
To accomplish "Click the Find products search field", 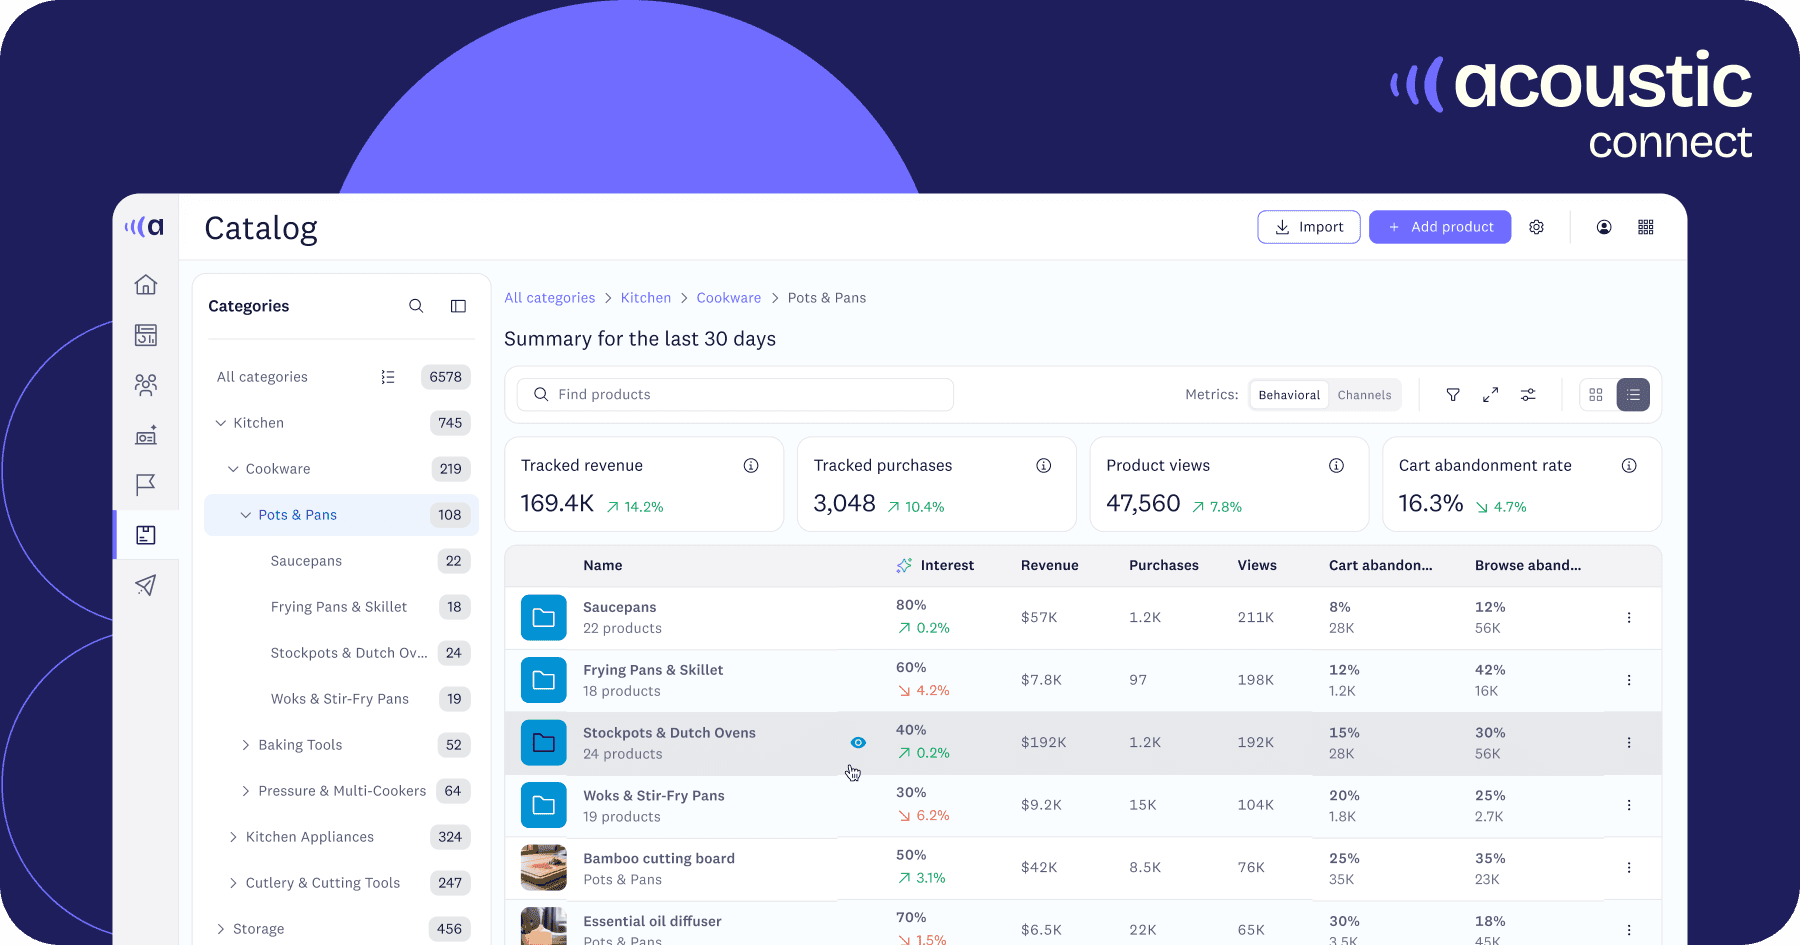I will click(735, 395).
